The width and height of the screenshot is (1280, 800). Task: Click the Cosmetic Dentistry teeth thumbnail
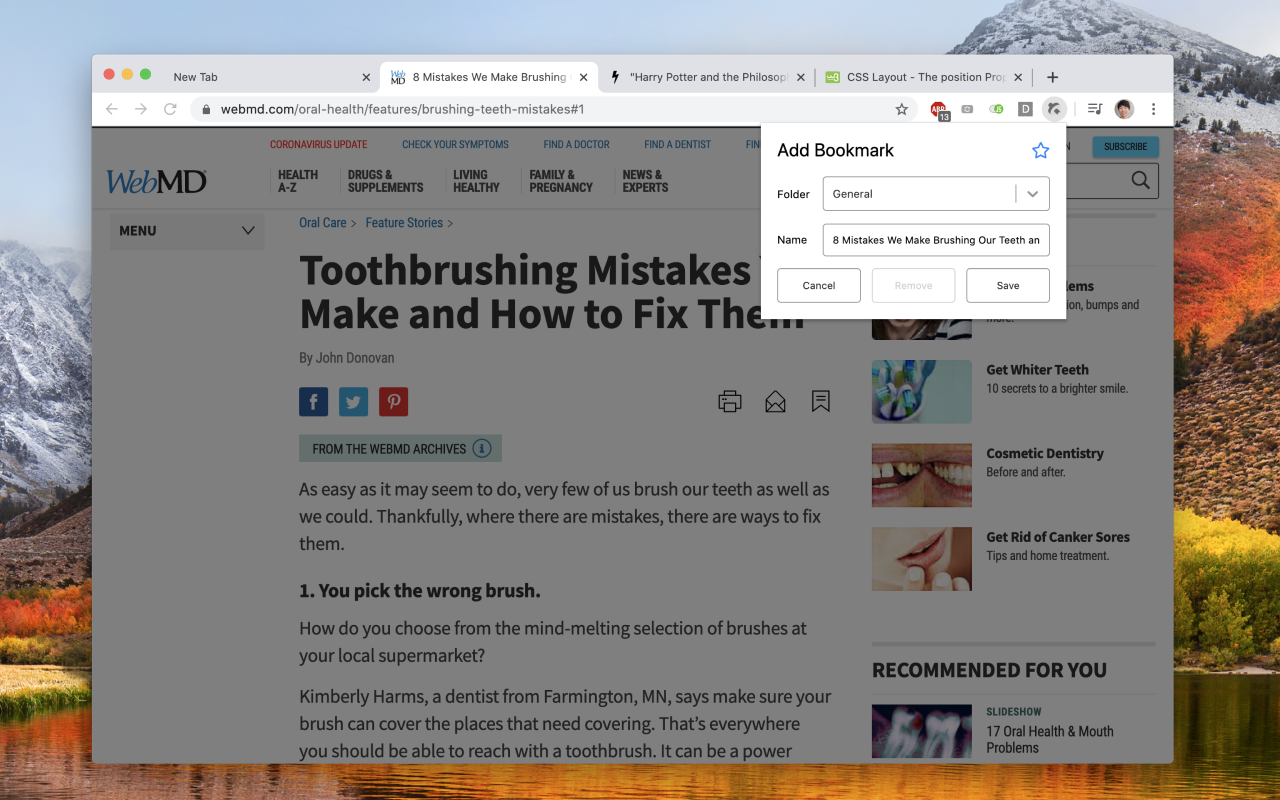coord(922,475)
